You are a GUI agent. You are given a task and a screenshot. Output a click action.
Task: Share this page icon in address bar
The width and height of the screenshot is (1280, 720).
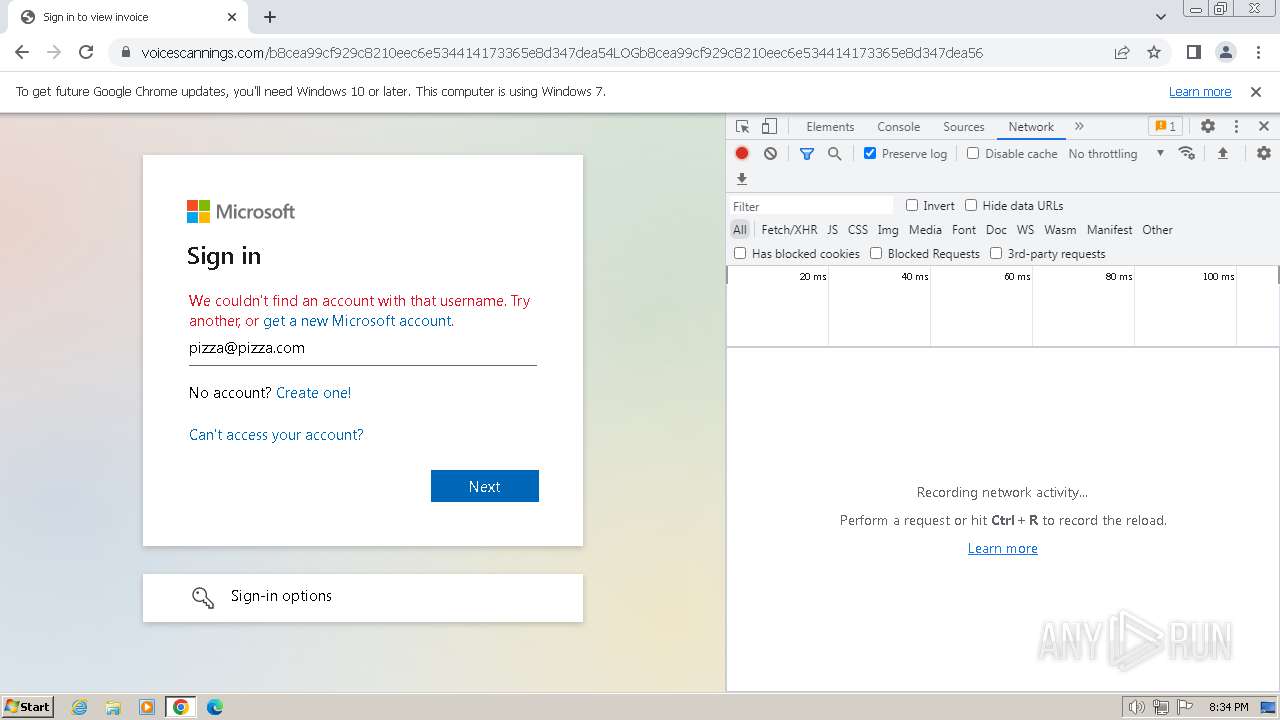tap(1122, 52)
